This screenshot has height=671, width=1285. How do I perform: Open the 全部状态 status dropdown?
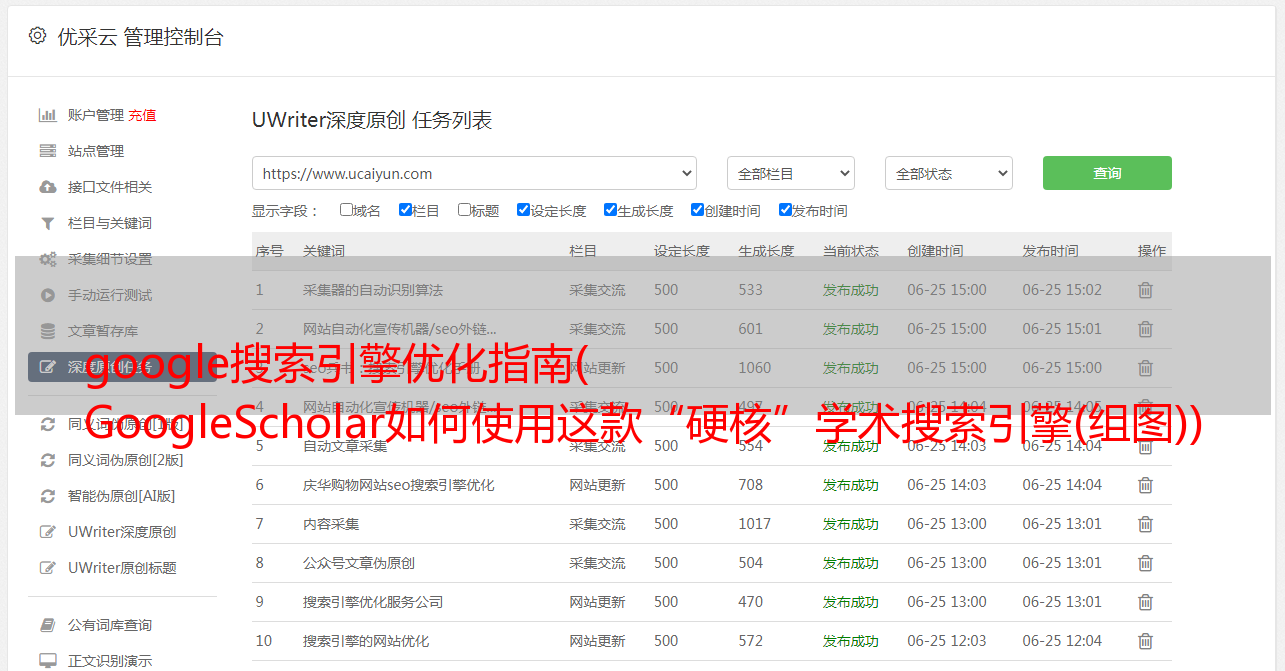[x=948, y=173]
